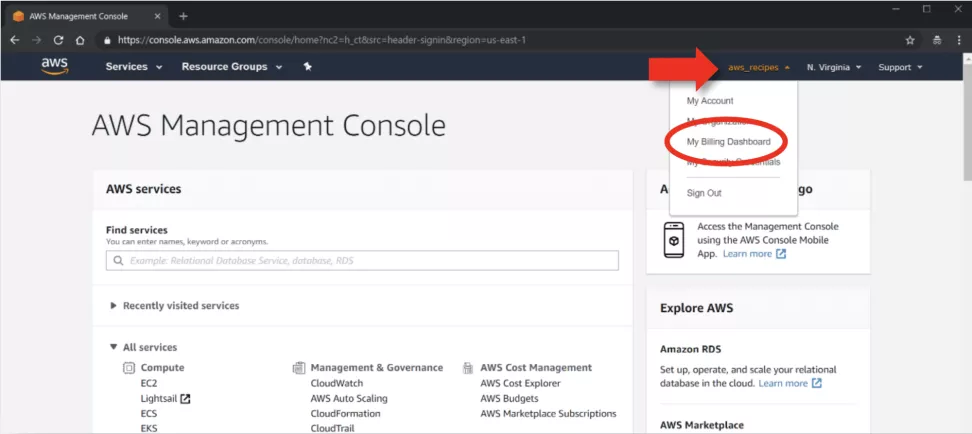This screenshot has height=434, width=972.
Task: Click the AWS logo in header
Action: point(55,66)
